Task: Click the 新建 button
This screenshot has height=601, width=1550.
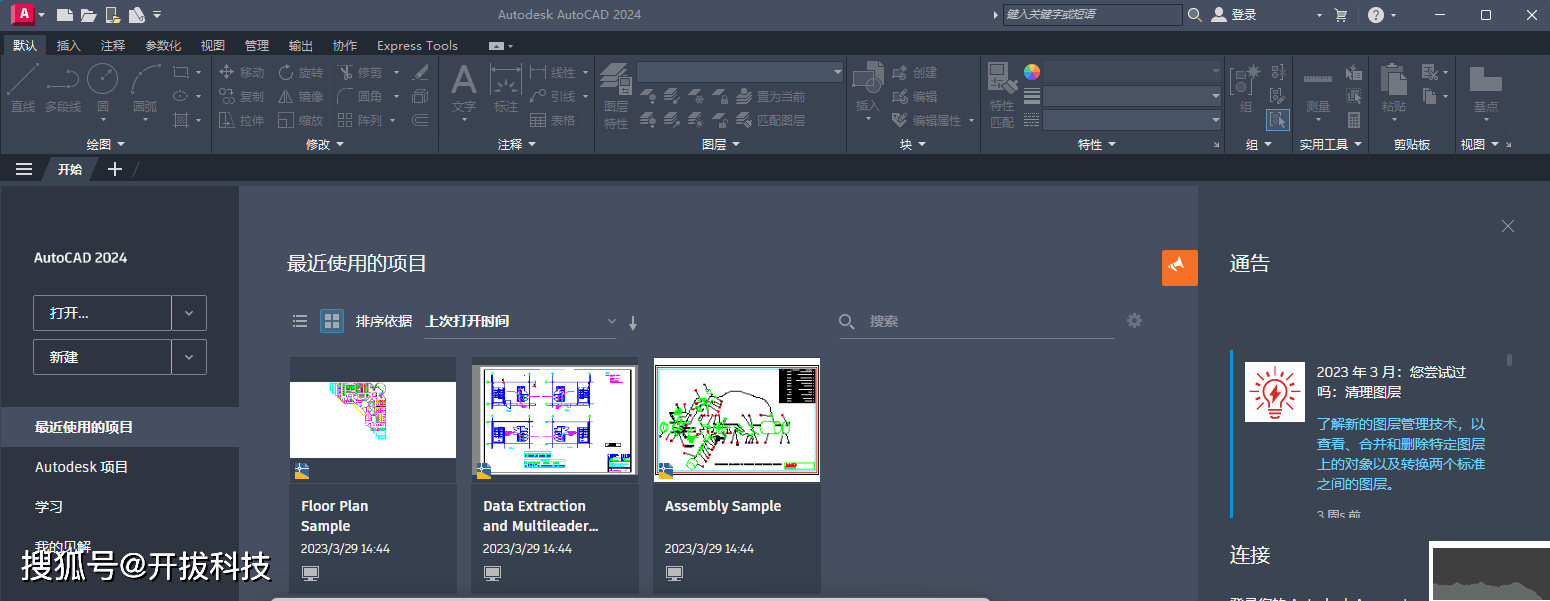Action: point(102,357)
